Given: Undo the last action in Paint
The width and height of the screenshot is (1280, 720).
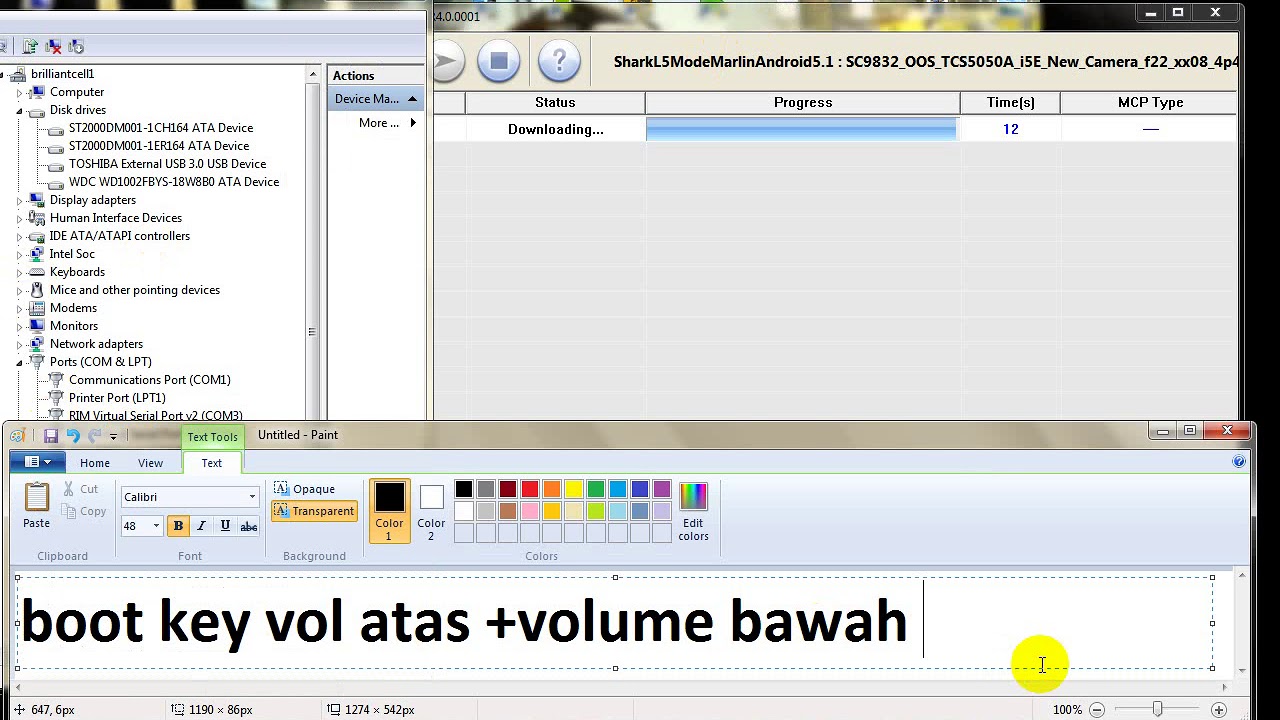Looking at the screenshot, I should [x=73, y=436].
